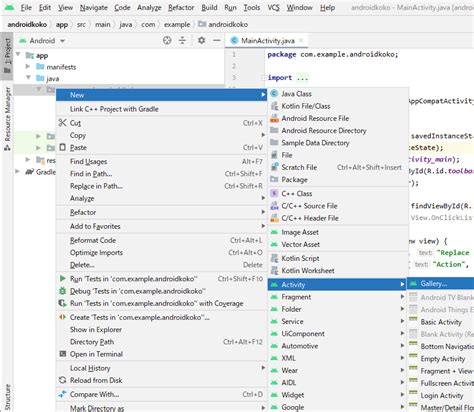This screenshot has width=474, height=412.
Task: Open the Project tool window tab
Action: (x=7, y=56)
